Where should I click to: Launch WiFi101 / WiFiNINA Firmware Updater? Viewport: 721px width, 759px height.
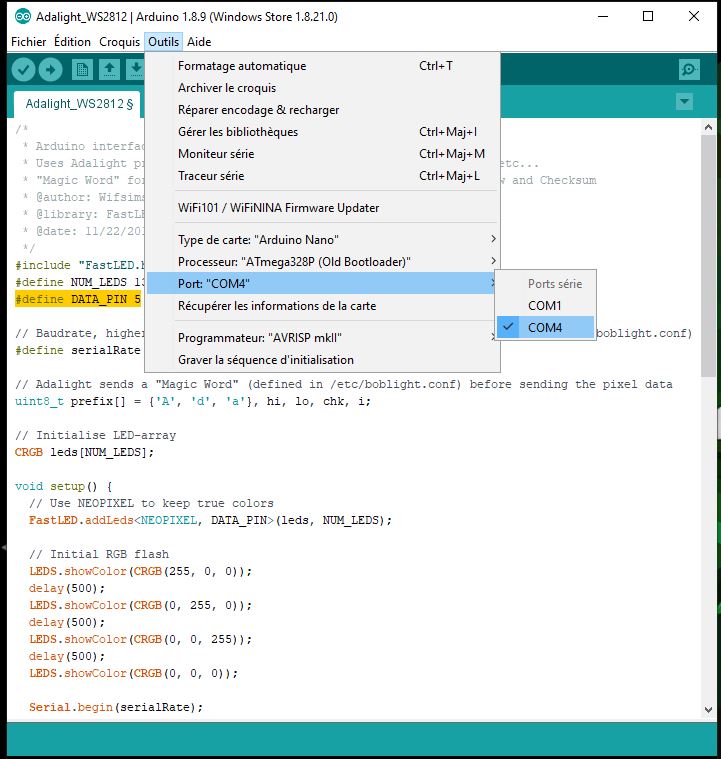[323, 208]
